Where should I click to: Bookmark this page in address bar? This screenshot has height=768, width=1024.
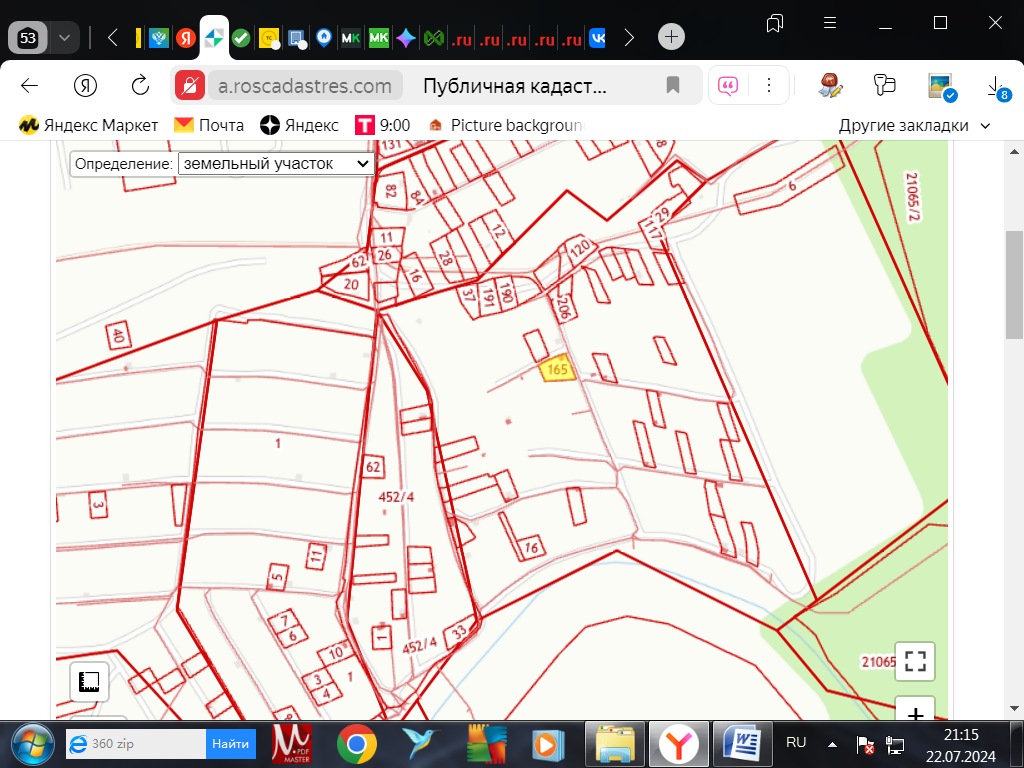tap(673, 85)
